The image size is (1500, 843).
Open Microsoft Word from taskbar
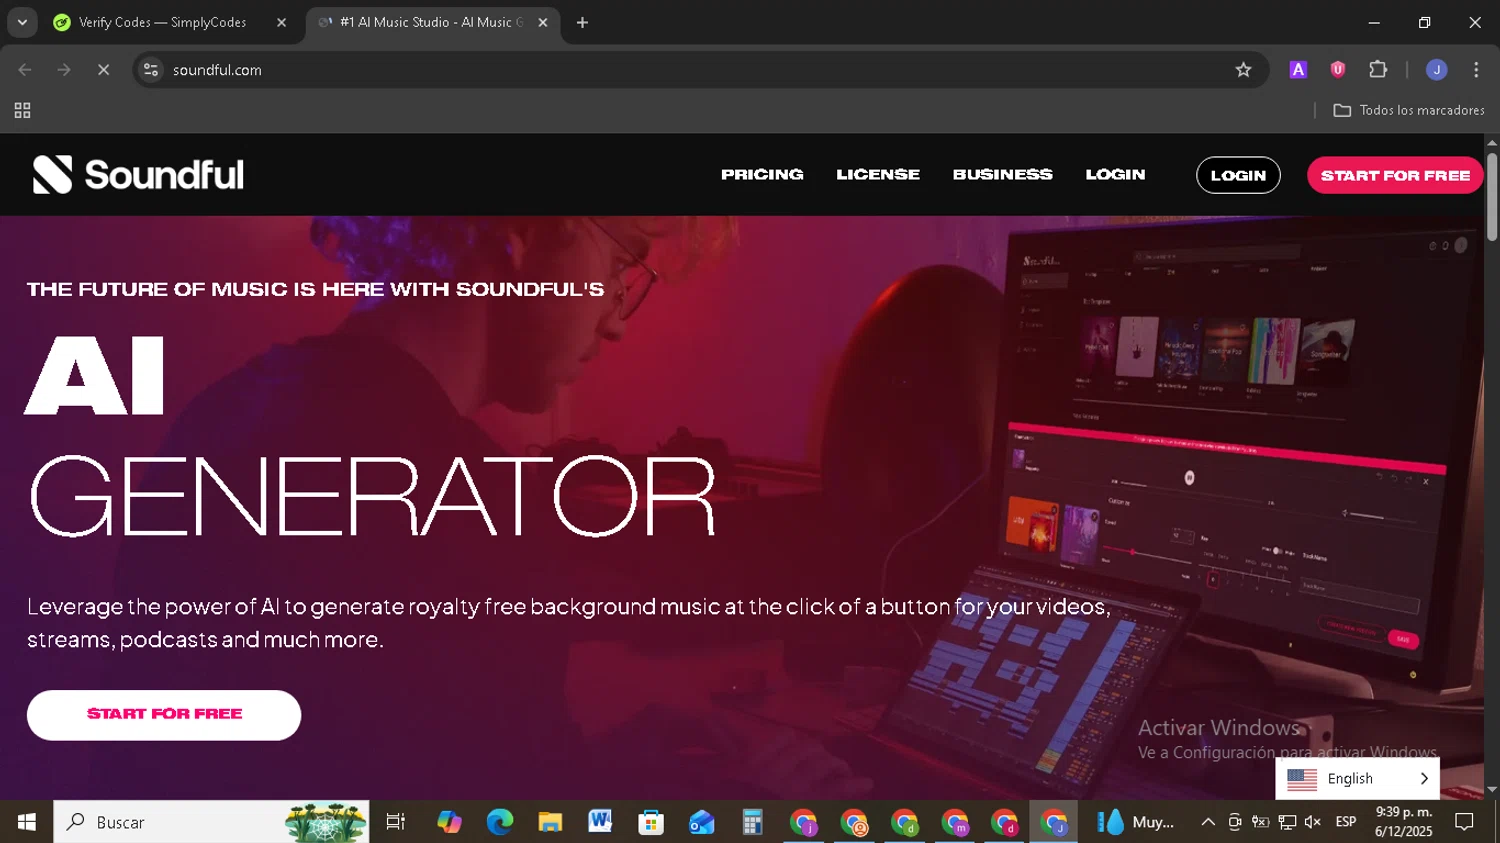click(x=600, y=822)
